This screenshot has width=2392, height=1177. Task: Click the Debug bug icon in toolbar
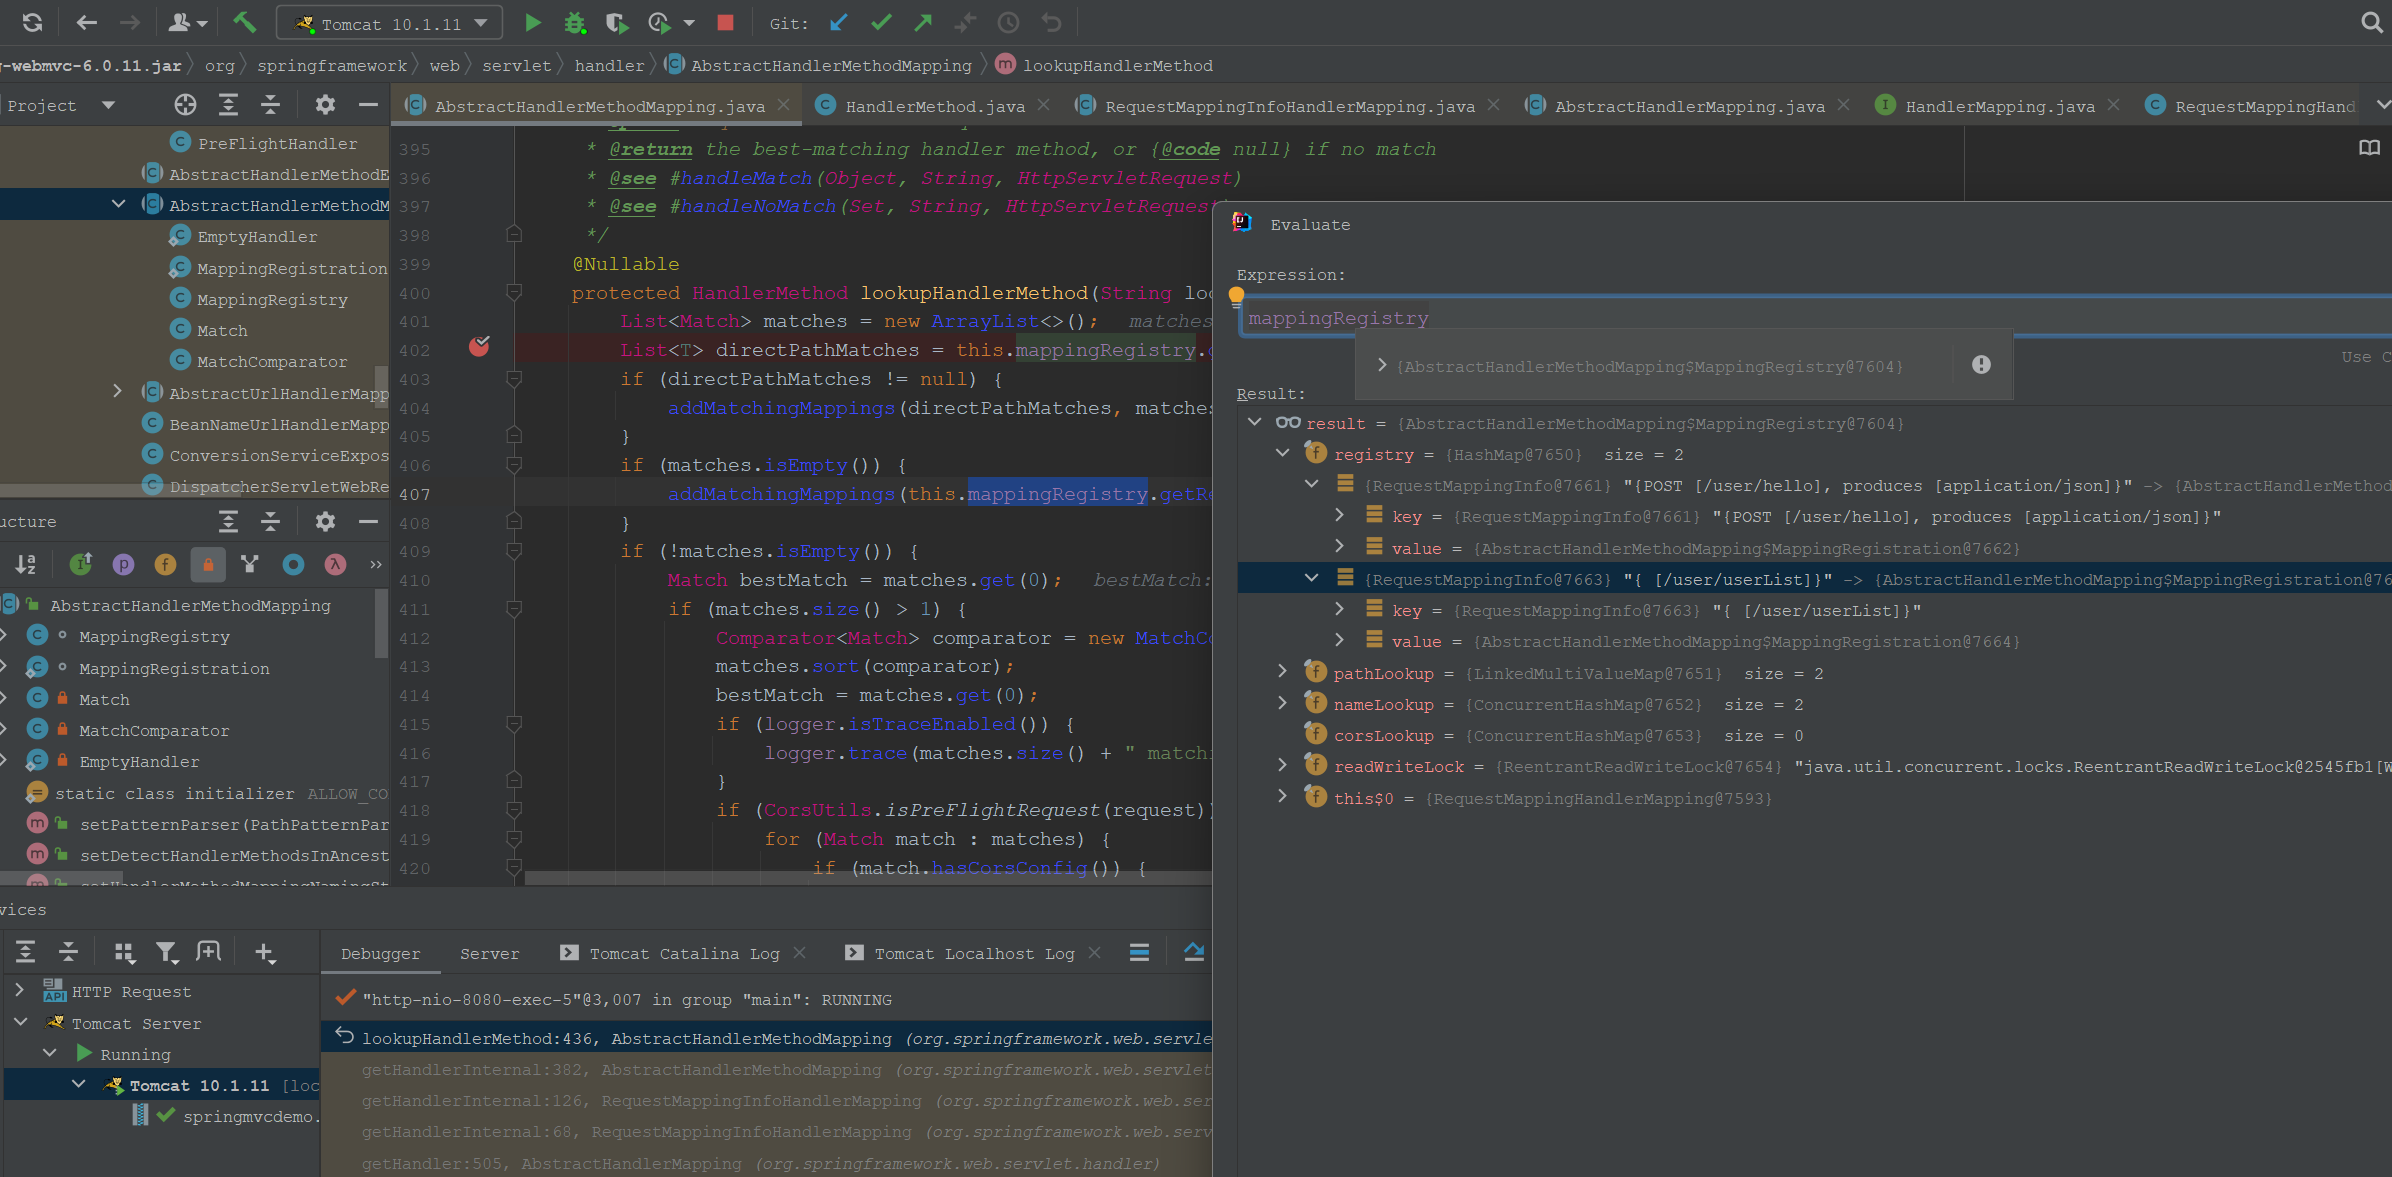[x=574, y=23]
